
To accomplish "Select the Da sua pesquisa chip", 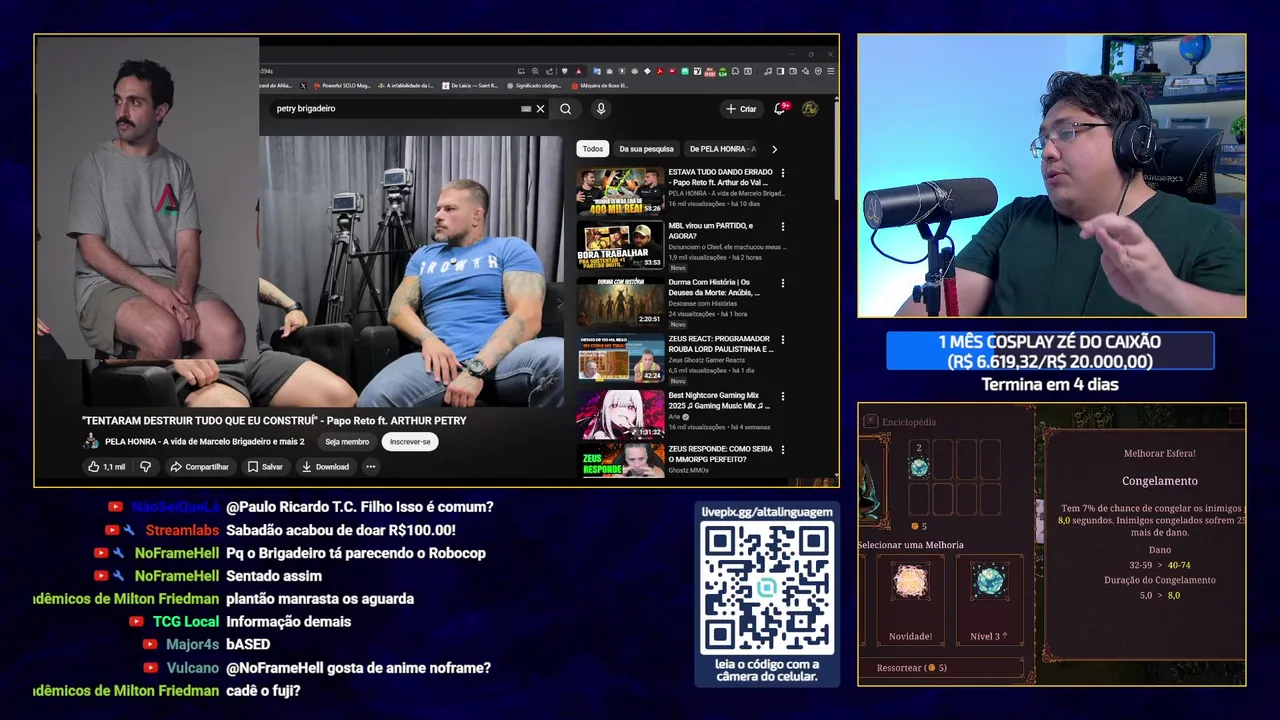I will (646, 149).
